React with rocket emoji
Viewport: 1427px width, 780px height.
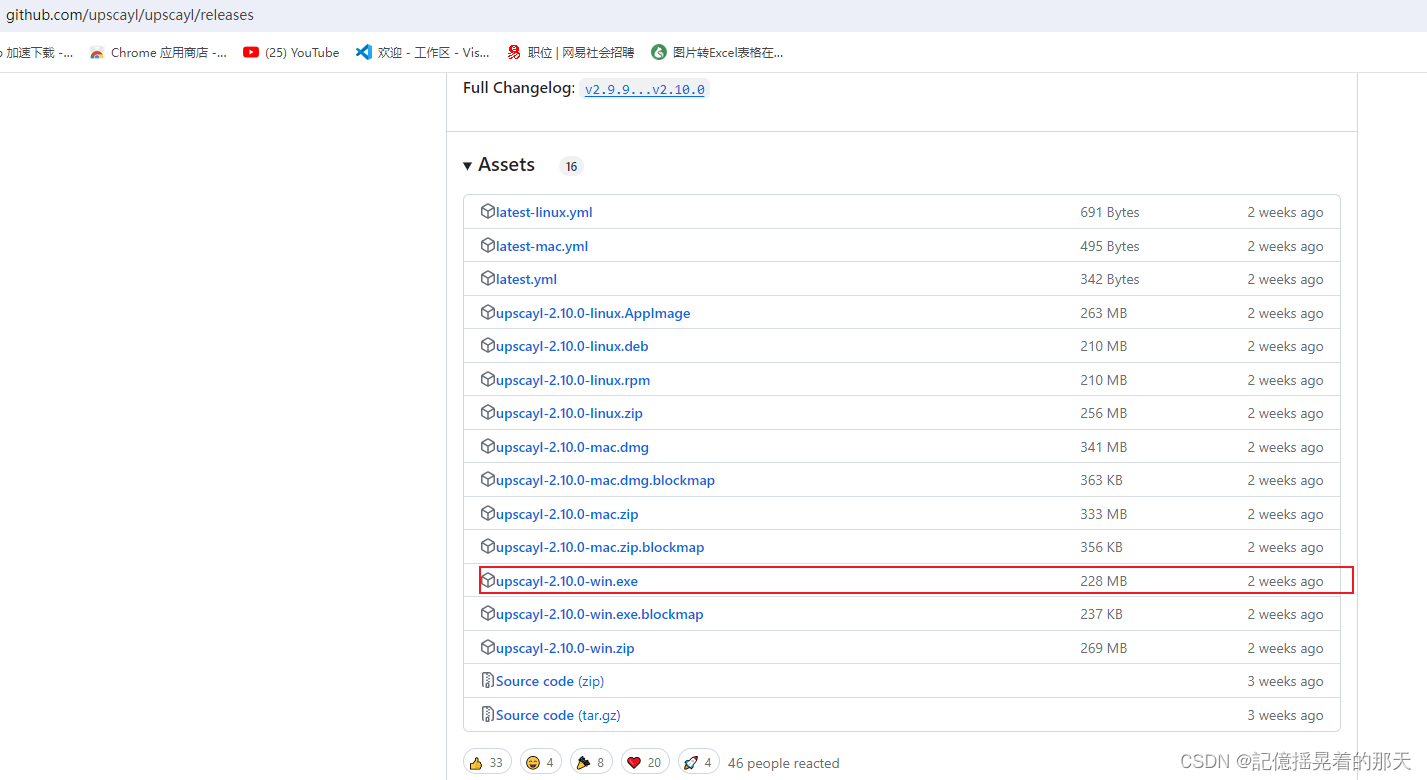tap(699, 762)
